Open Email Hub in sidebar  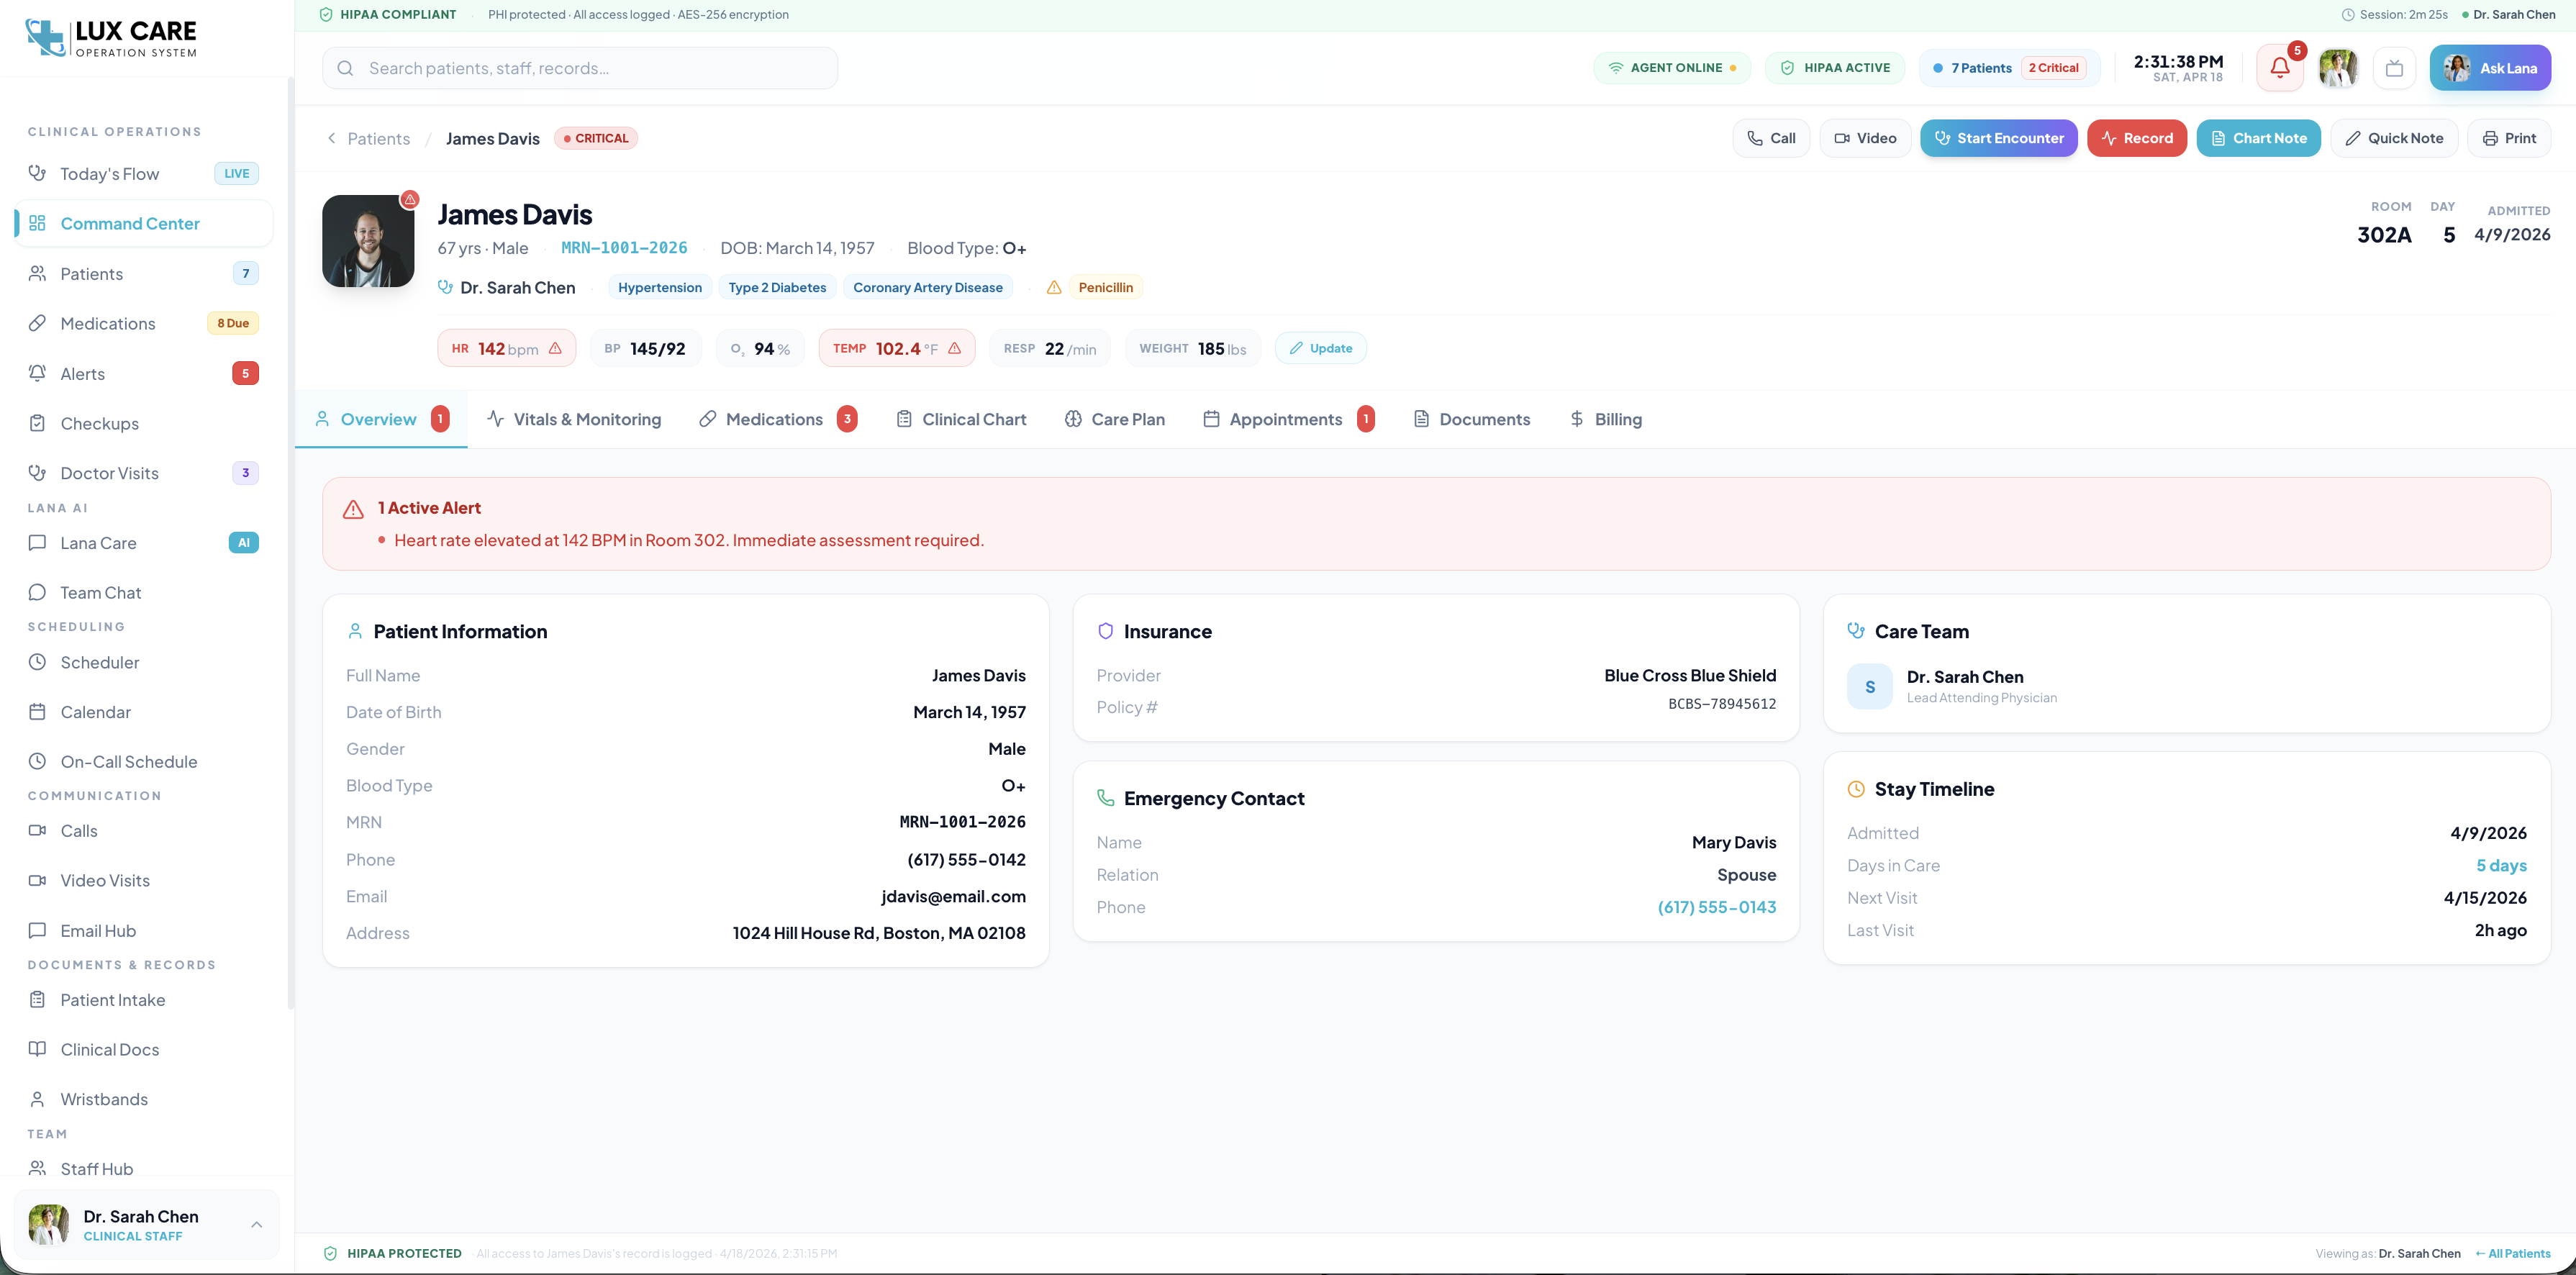pyautogui.click(x=144, y=930)
